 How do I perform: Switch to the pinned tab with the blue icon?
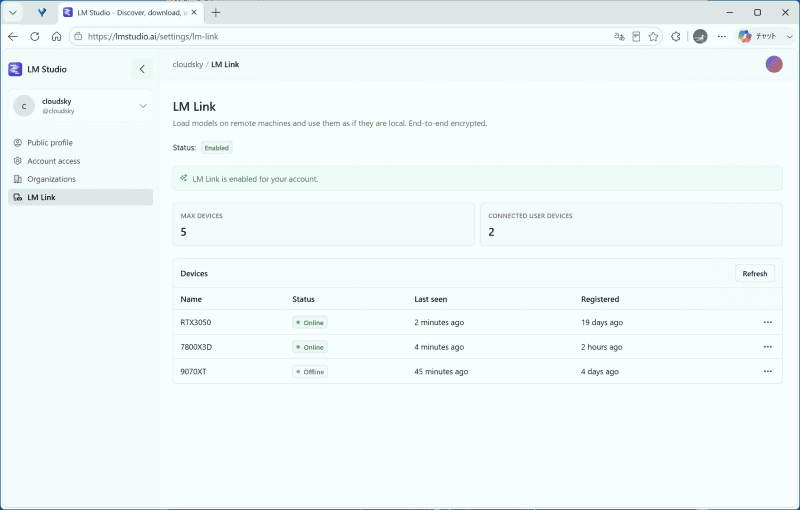pos(42,13)
